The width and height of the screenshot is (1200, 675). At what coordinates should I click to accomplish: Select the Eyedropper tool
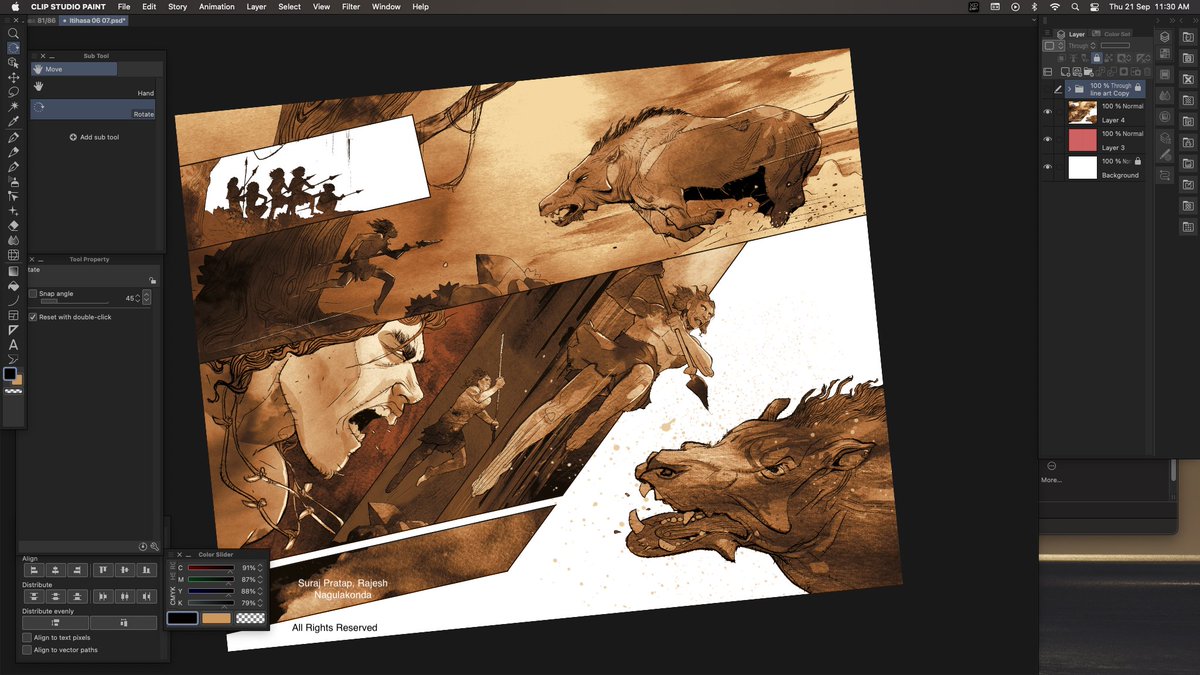click(x=13, y=121)
